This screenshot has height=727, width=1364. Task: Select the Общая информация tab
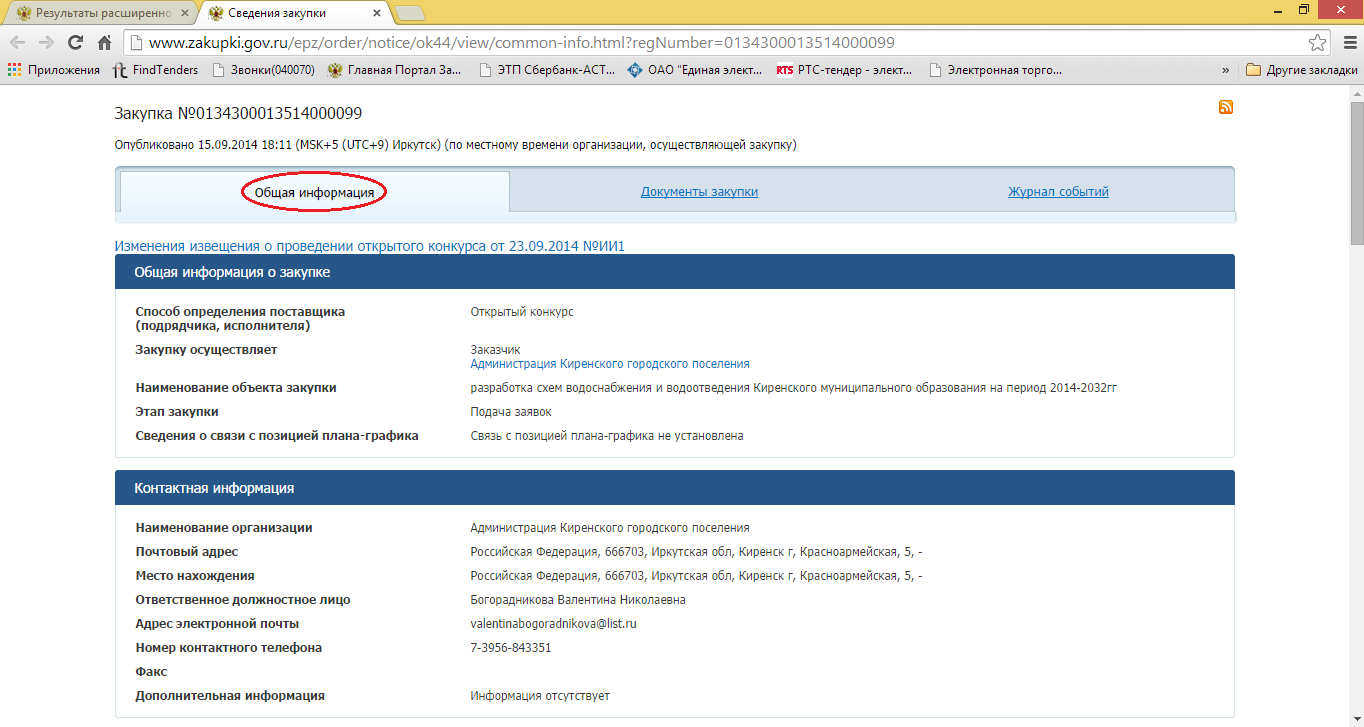pyautogui.click(x=314, y=192)
